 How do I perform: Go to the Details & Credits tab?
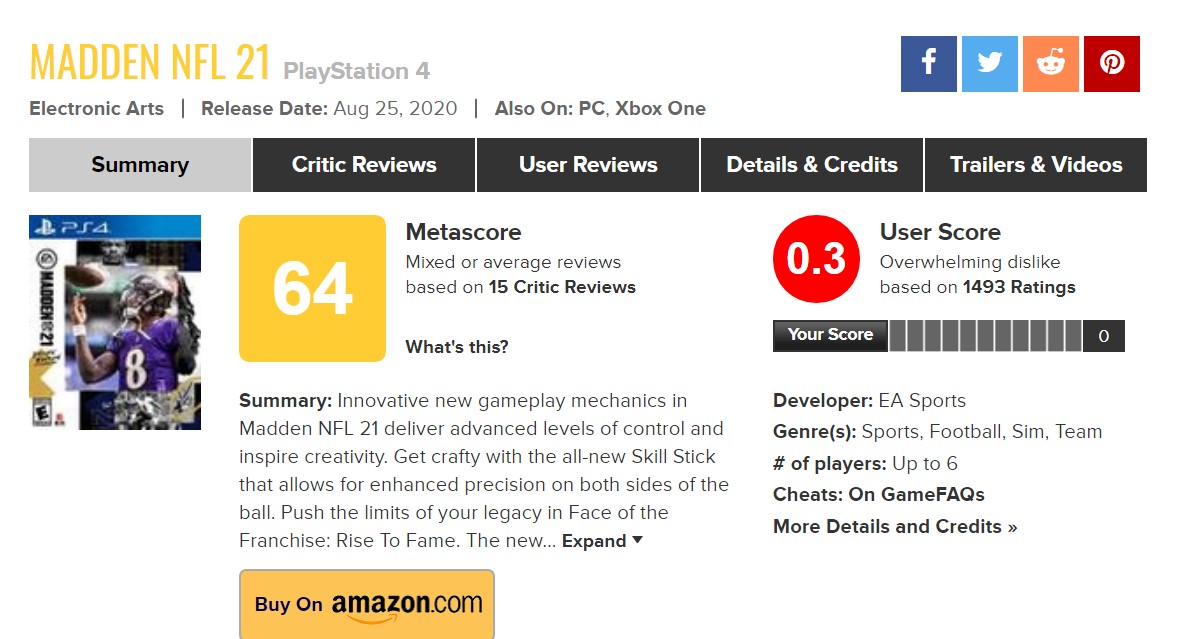pos(812,165)
